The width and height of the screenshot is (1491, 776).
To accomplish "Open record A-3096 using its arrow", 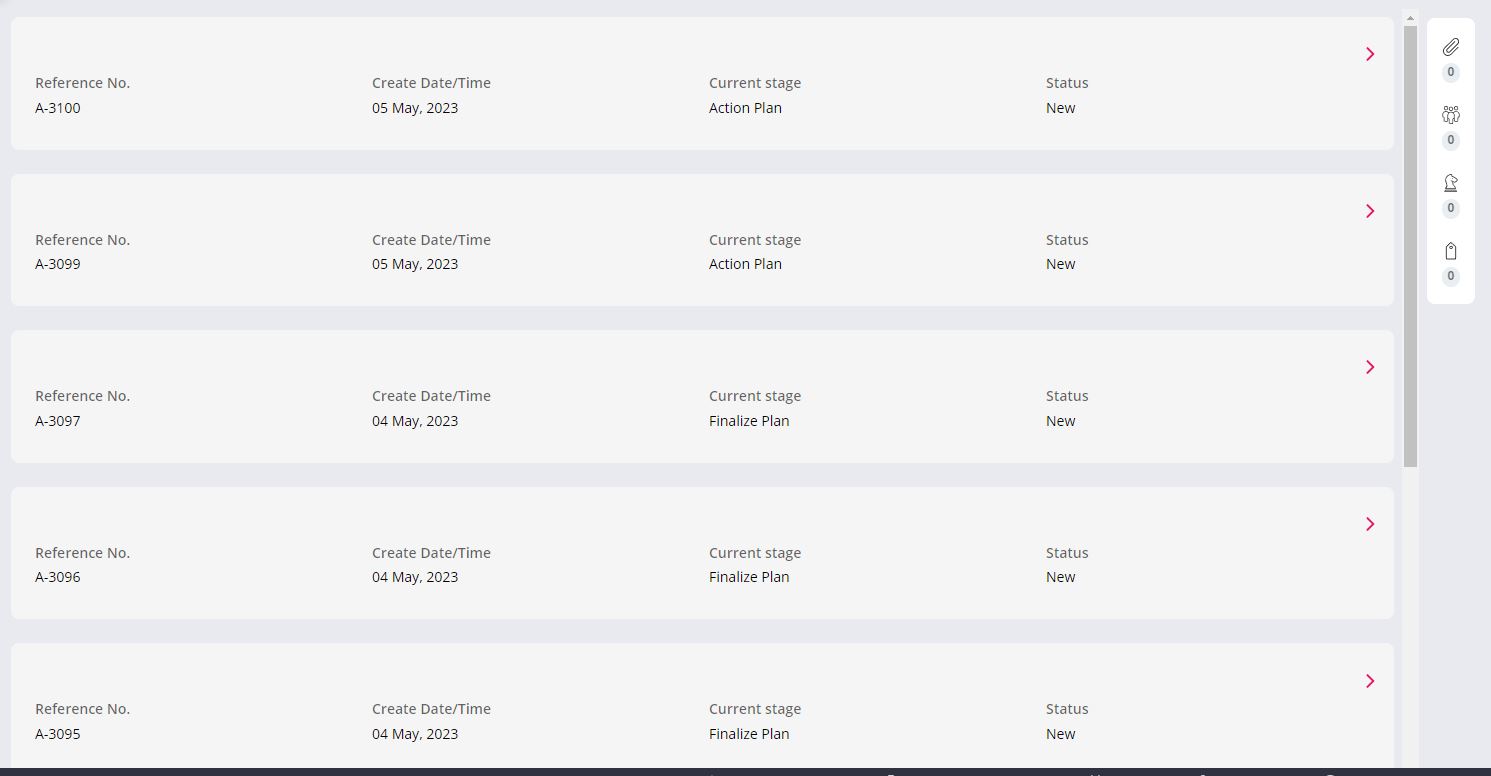I will [x=1370, y=524].
